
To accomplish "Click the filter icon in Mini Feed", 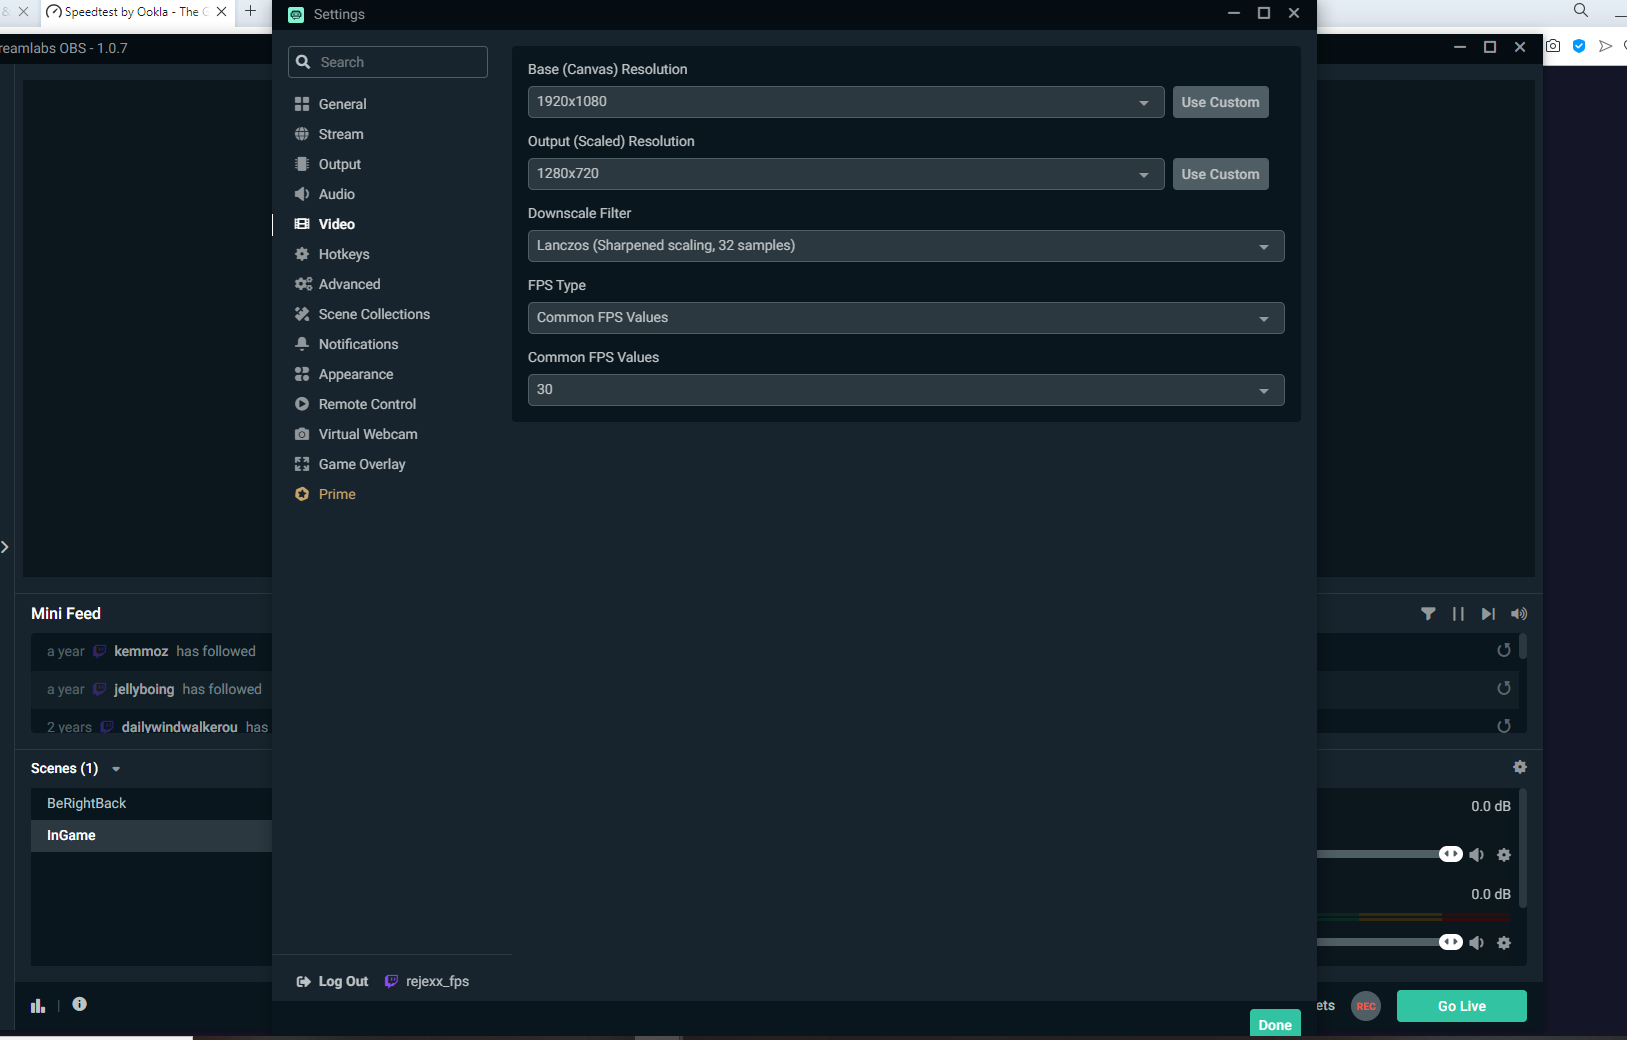I will [x=1428, y=614].
